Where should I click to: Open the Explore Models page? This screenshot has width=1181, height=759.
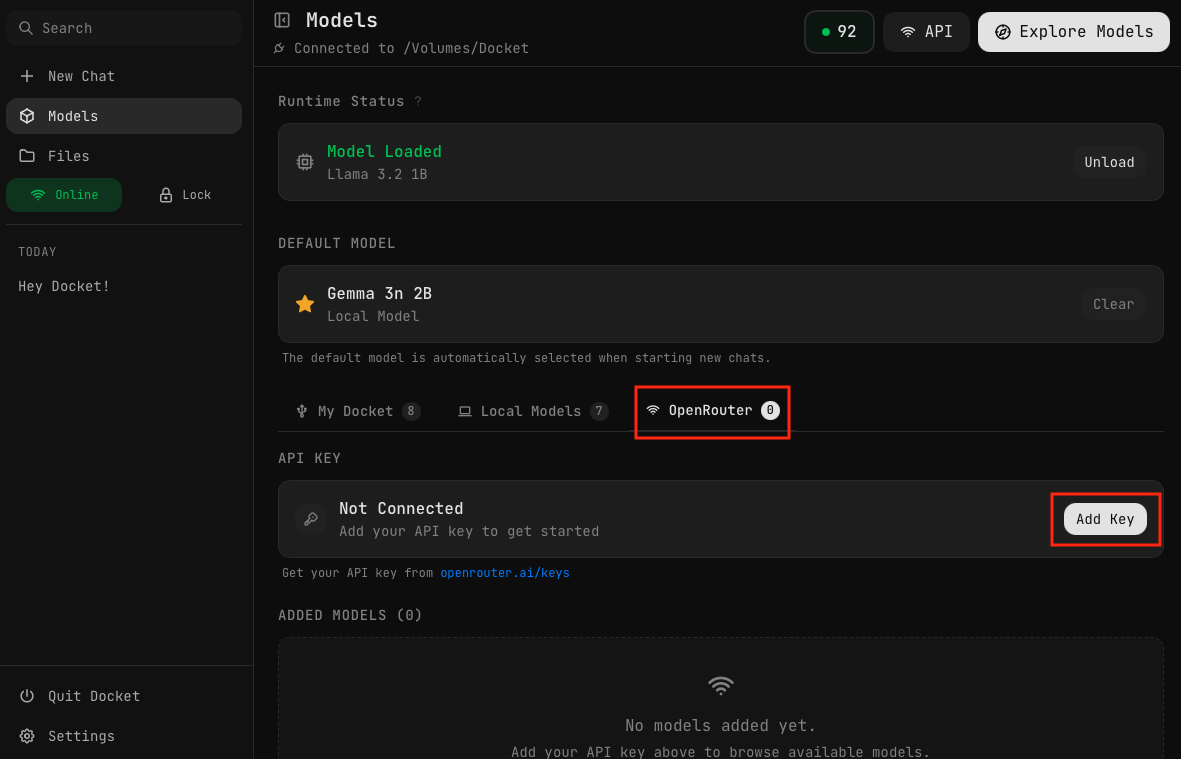1073,32
